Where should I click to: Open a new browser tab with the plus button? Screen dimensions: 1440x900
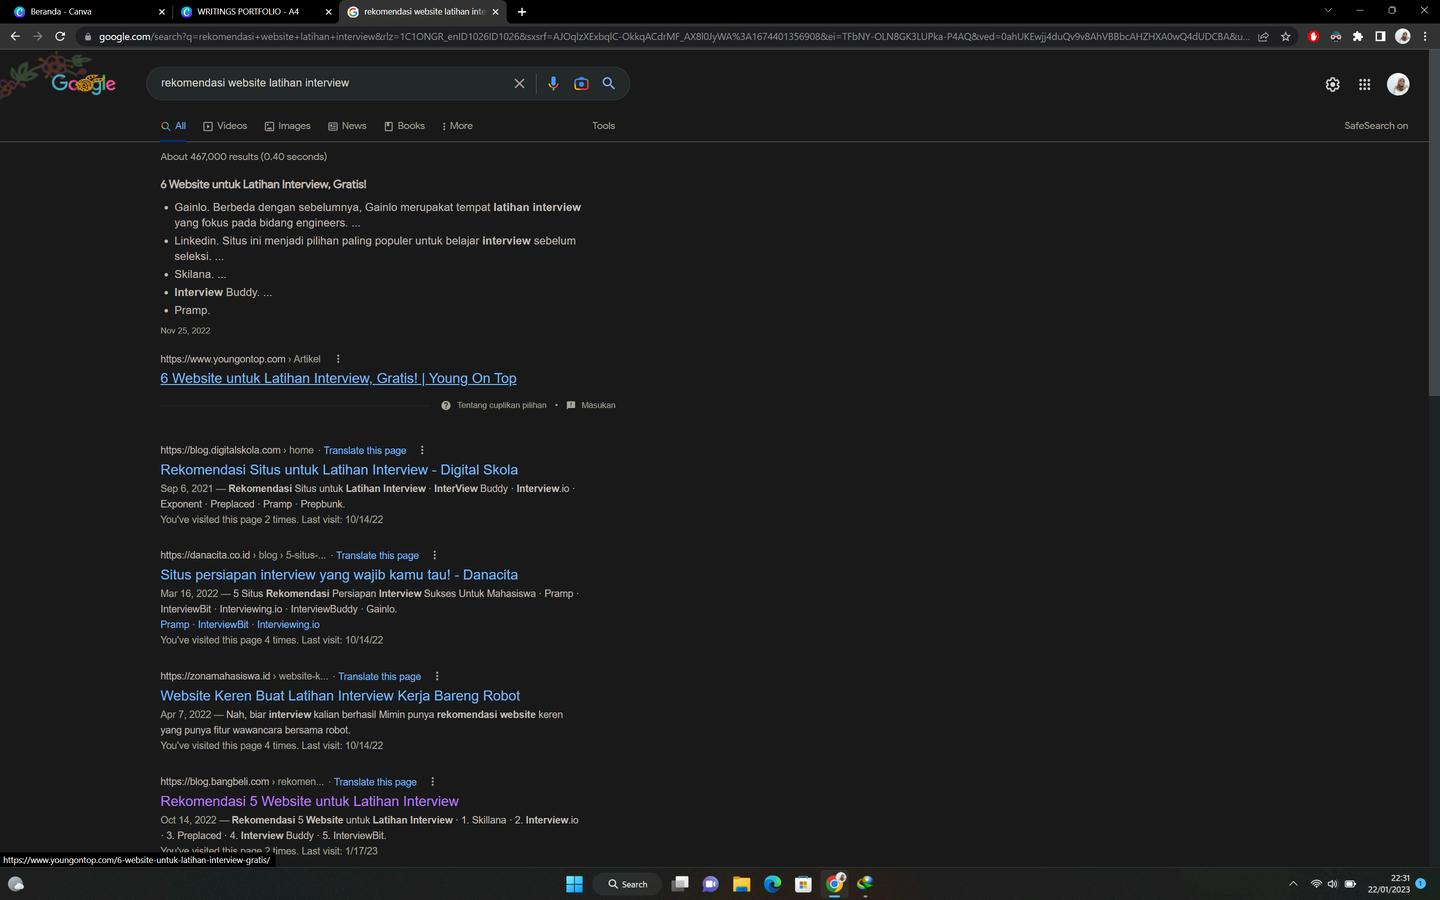click(522, 12)
